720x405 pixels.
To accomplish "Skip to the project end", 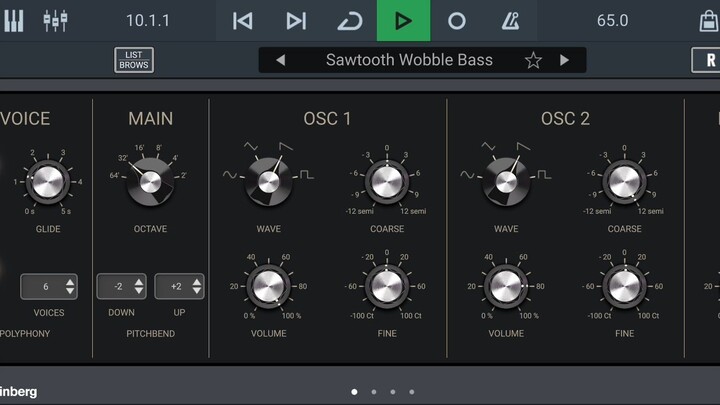I will pos(296,20).
